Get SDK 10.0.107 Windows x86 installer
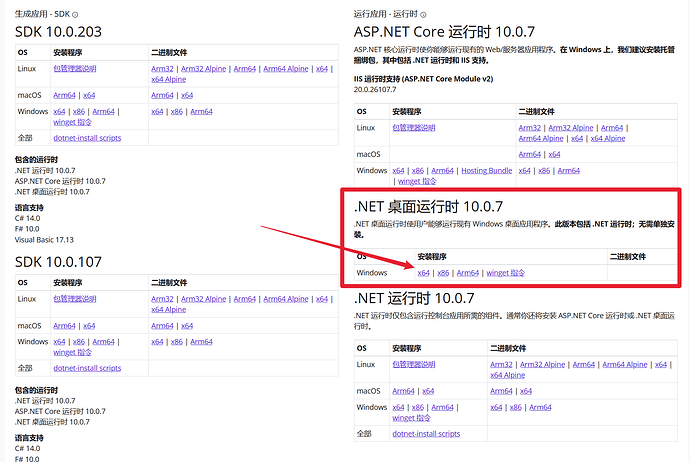This screenshot has height=462, width=690. [79, 341]
